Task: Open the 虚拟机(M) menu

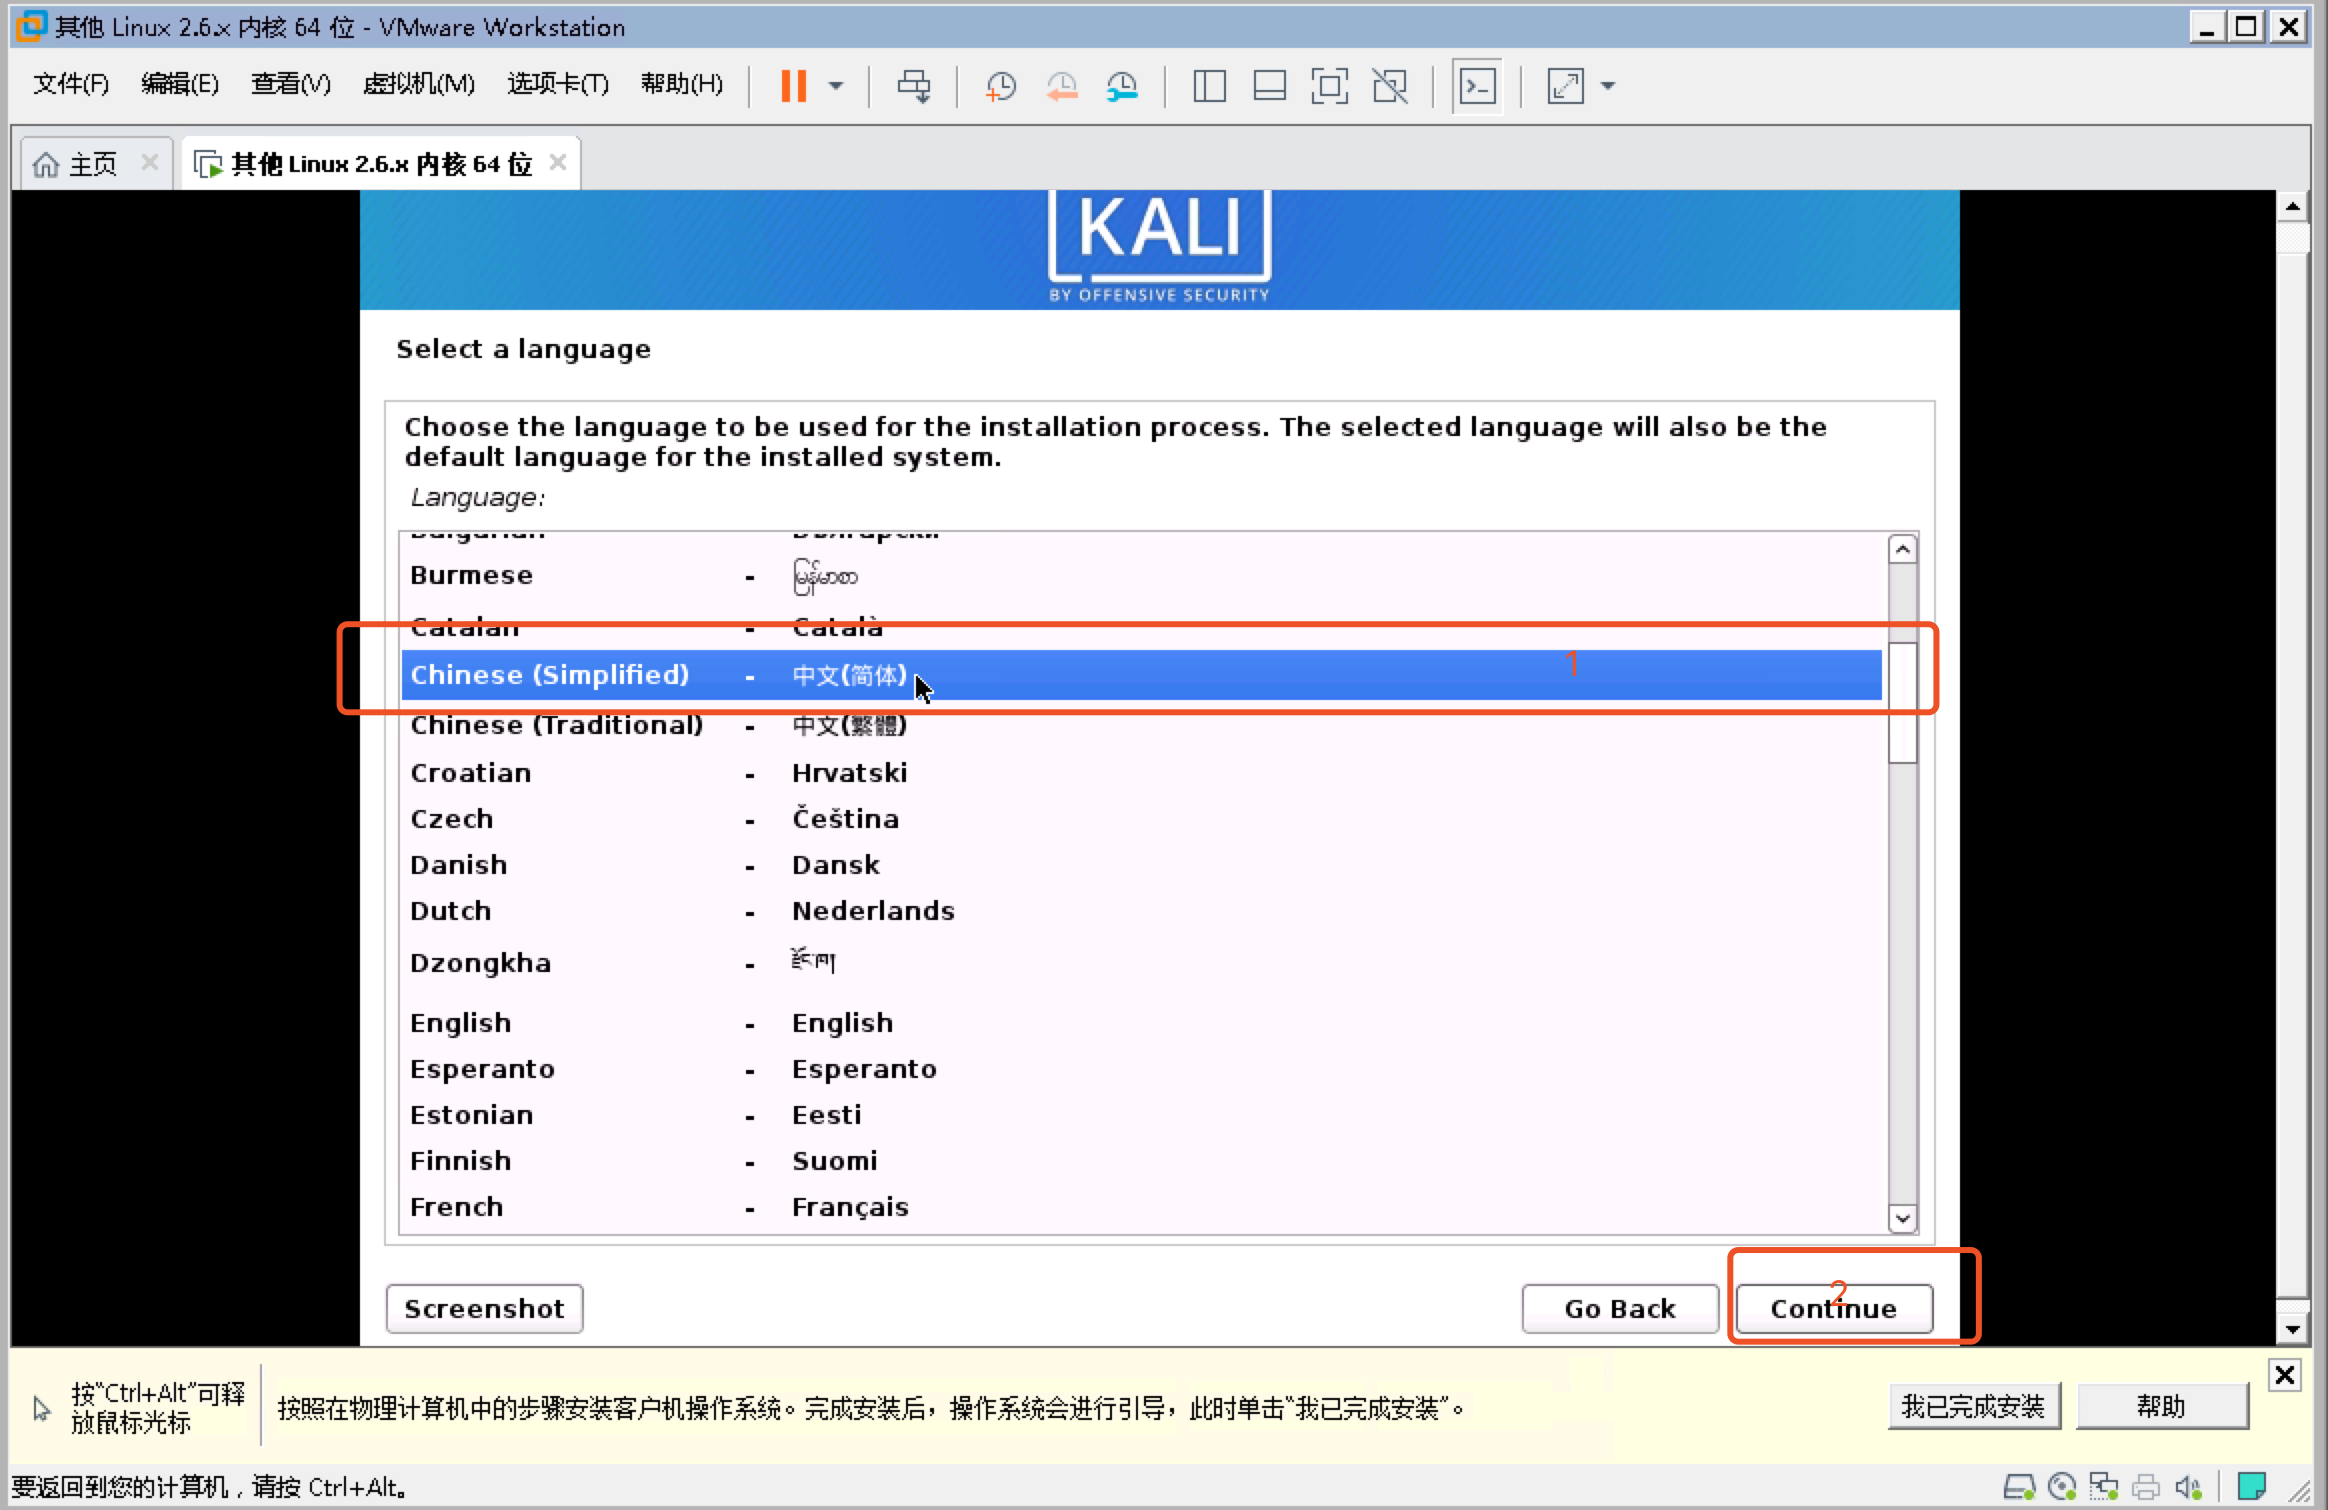Action: coord(419,84)
